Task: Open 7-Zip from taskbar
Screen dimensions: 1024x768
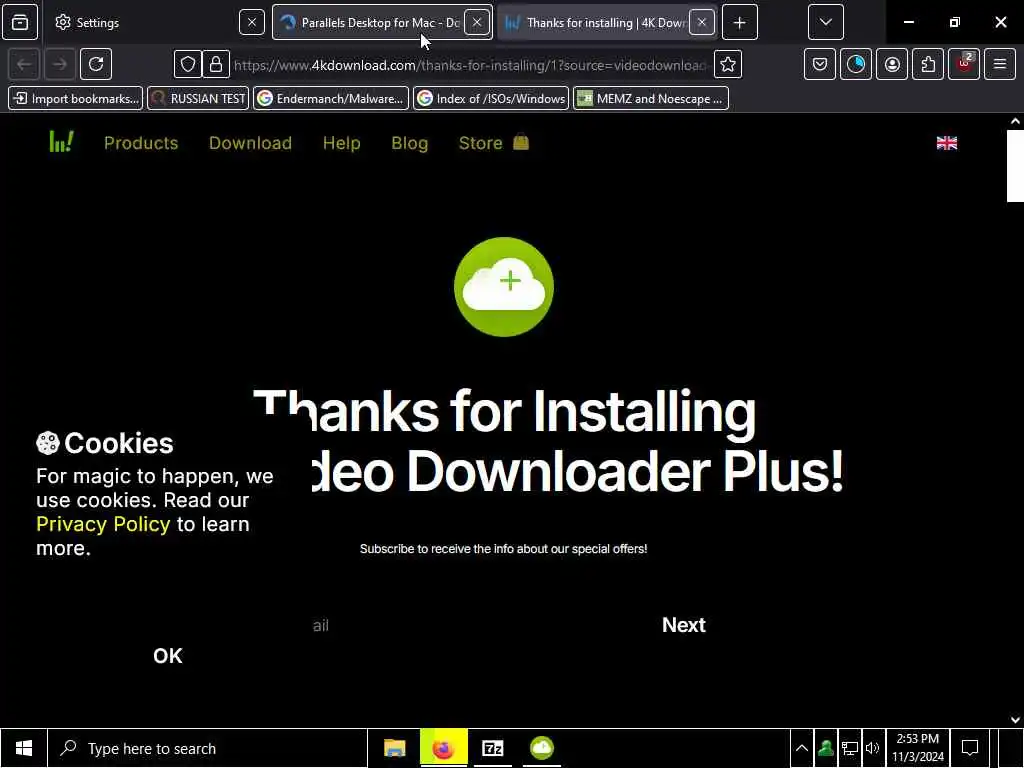Action: [x=492, y=748]
